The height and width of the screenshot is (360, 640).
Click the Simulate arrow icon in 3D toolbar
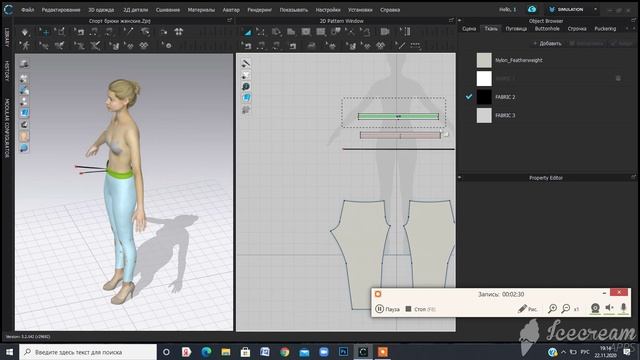point(25,32)
